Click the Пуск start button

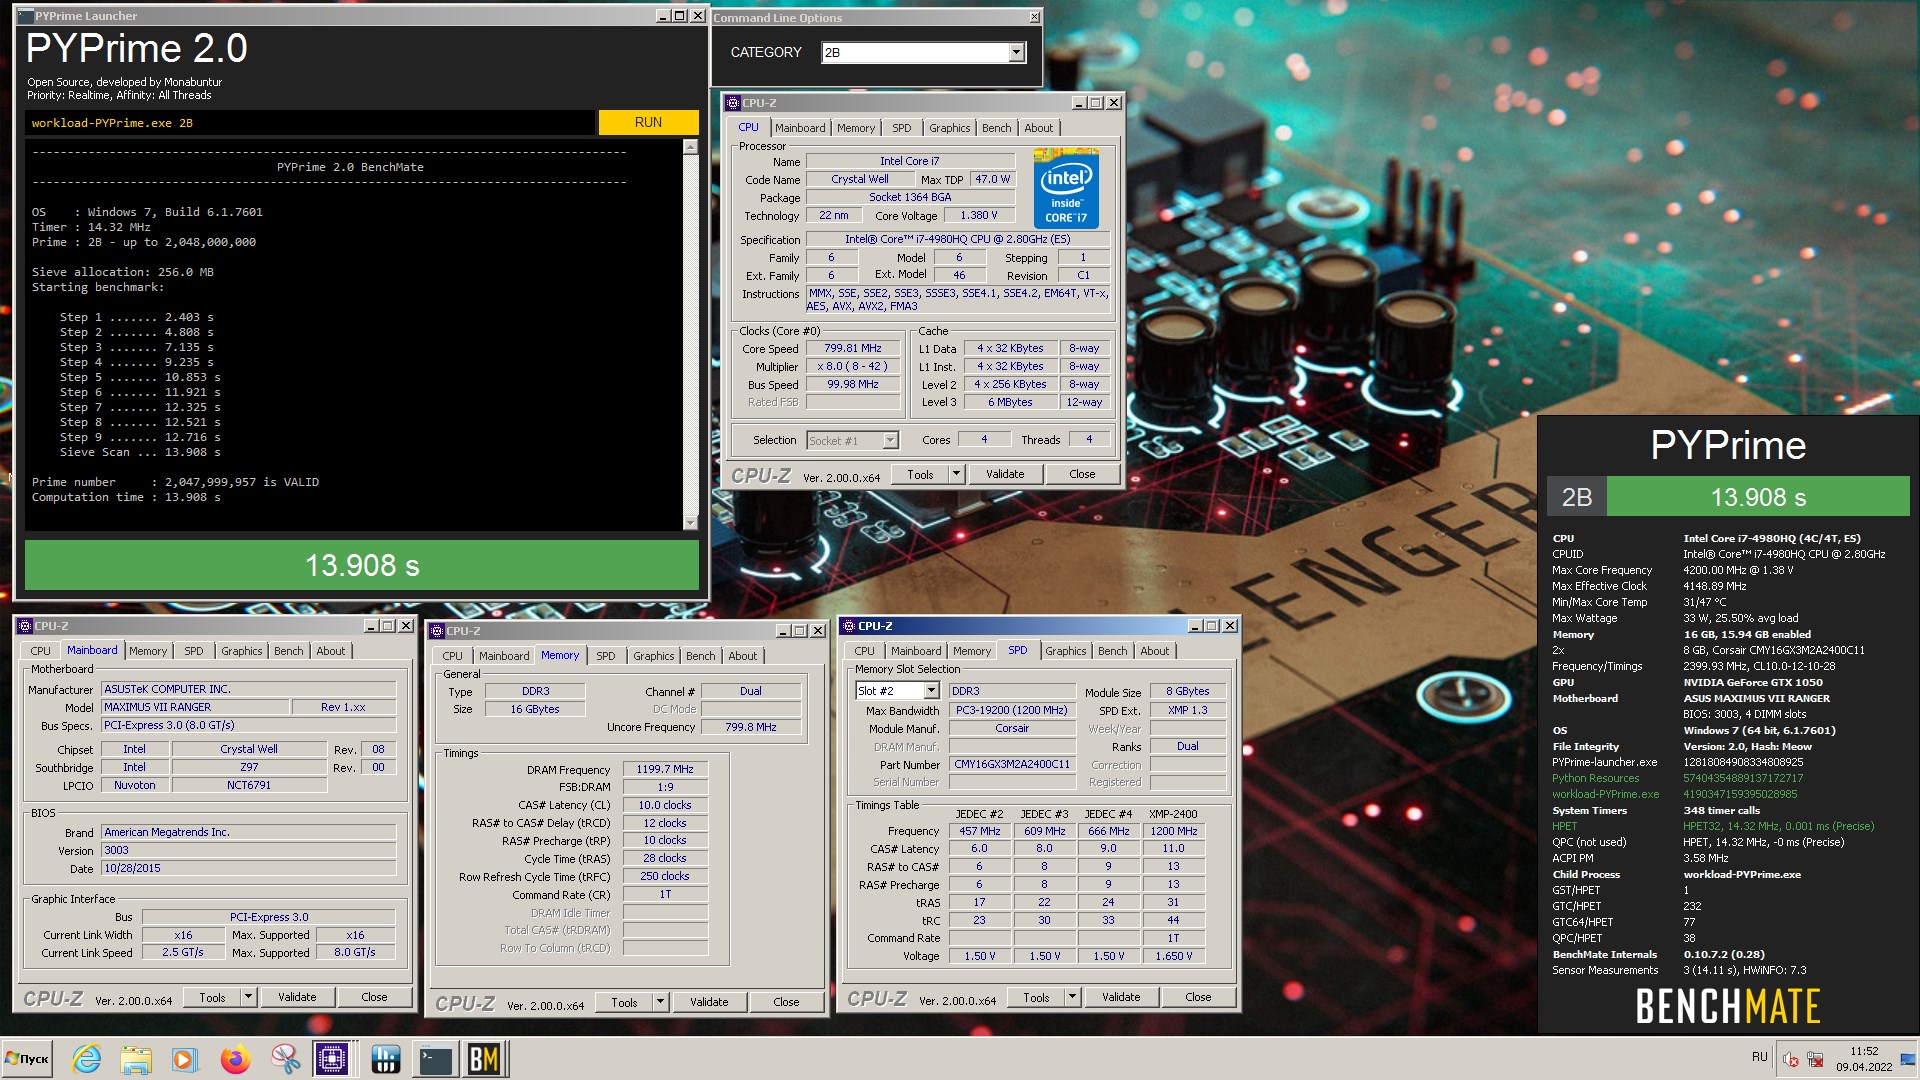pyautogui.click(x=27, y=1058)
